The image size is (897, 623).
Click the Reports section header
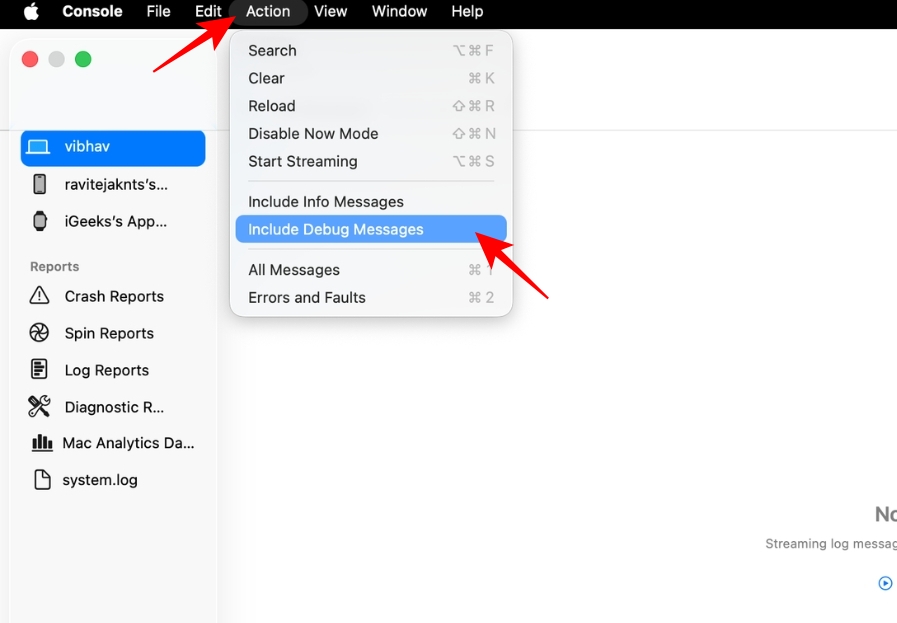pos(54,267)
